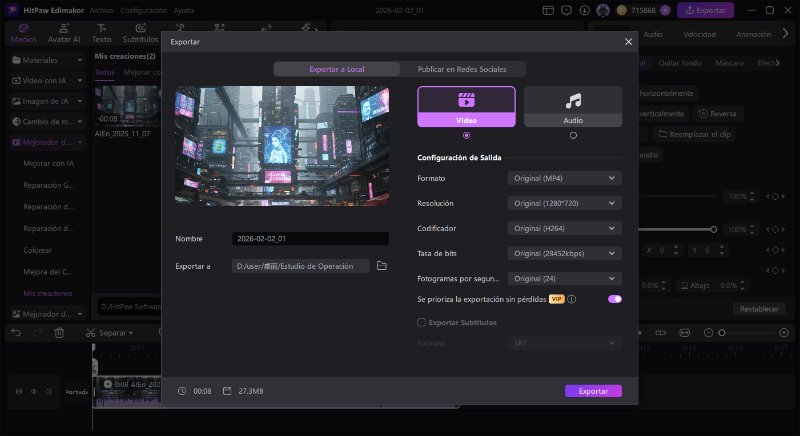Enable the Exportar Subtítulos checkbox
Viewport: 800px width, 436px height.
click(421, 322)
